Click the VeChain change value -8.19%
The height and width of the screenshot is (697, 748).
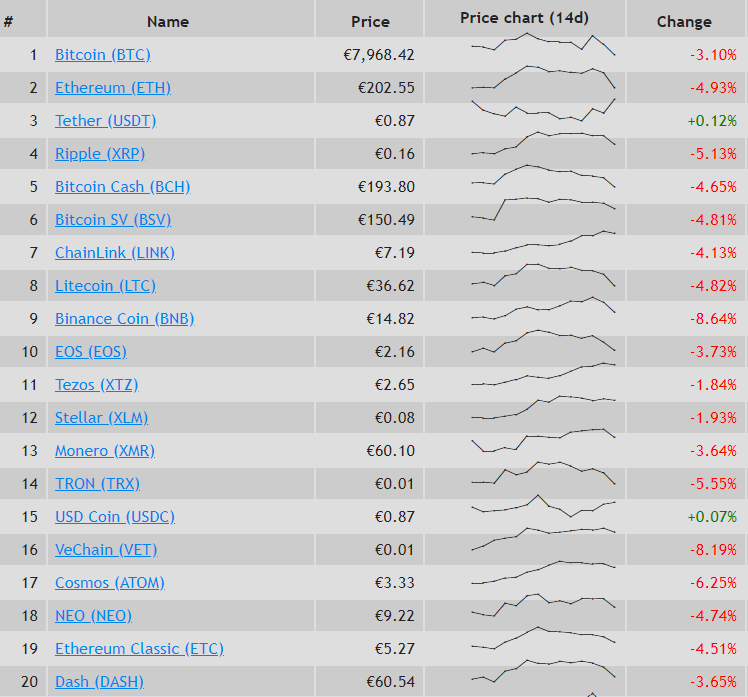713,550
